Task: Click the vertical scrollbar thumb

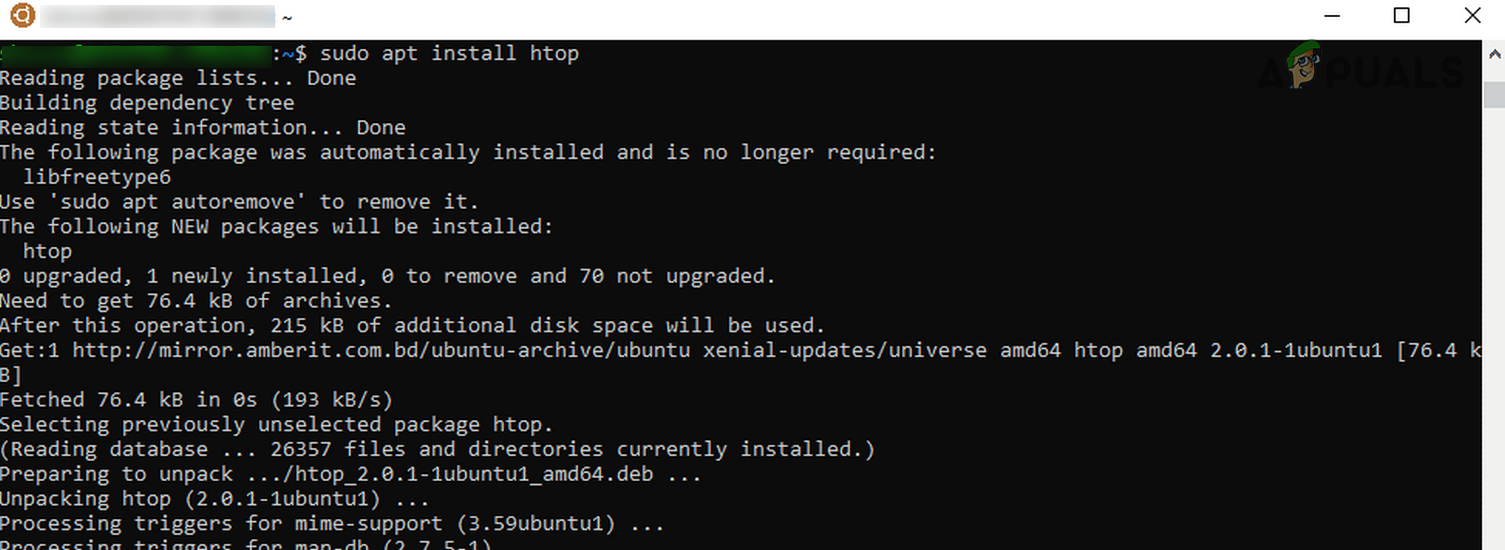Action: (x=1494, y=94)
